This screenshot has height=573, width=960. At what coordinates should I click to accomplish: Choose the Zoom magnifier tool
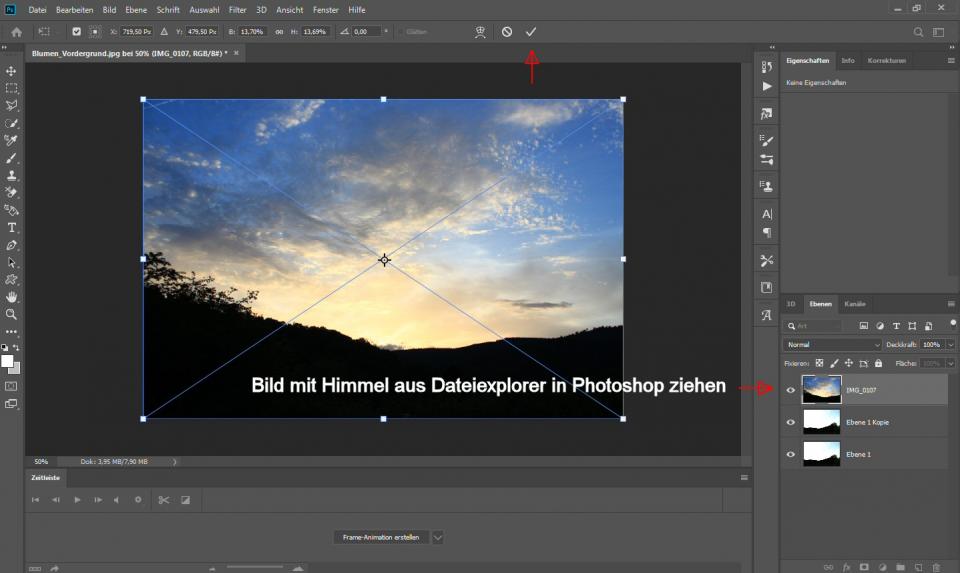[12, 314]
